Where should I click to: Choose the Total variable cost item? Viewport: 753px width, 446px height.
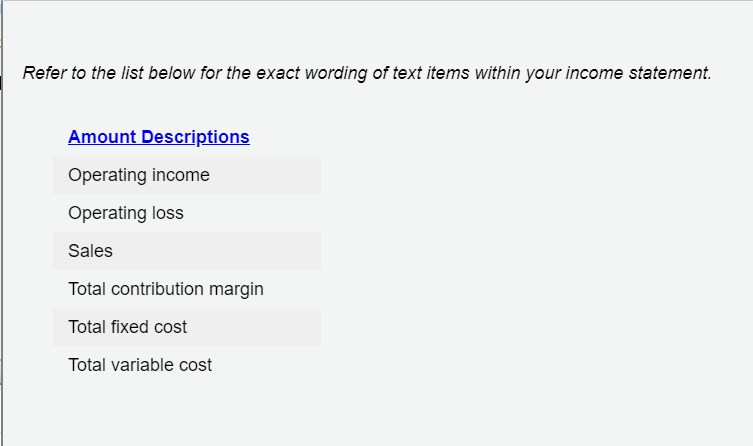click(187, 365)
